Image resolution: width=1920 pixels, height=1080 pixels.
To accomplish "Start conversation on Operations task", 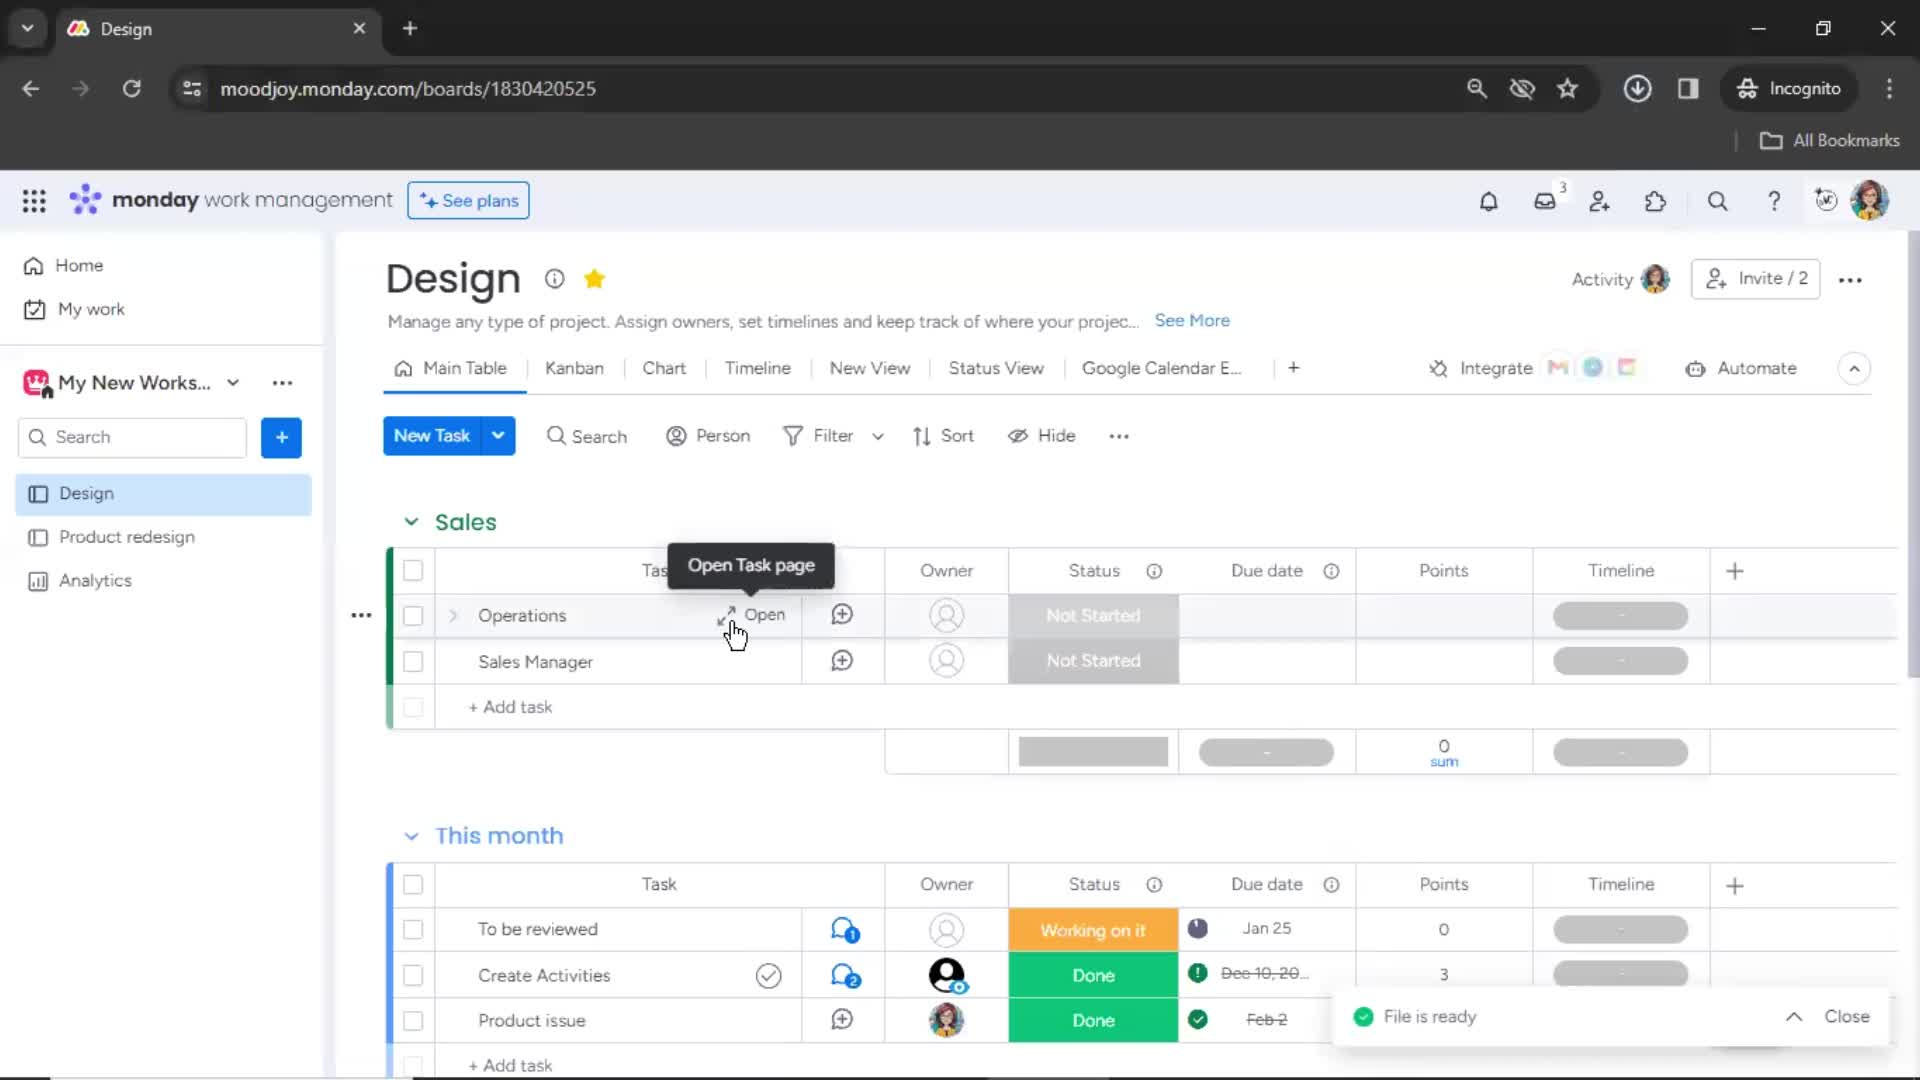I will point(842,615).
